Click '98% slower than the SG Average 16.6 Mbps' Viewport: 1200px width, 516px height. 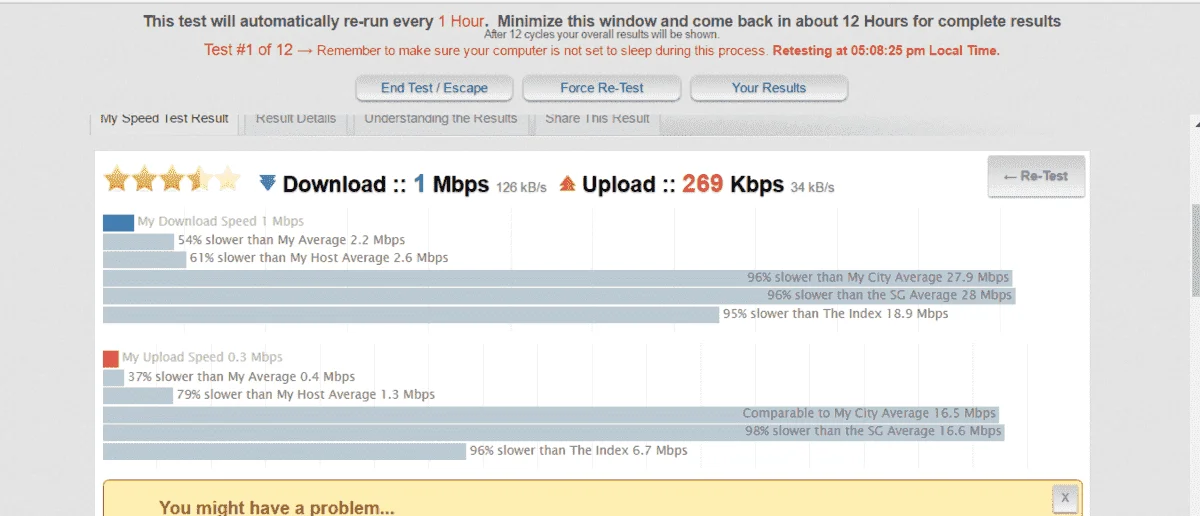pyautogui.click(x=873, y=432)
